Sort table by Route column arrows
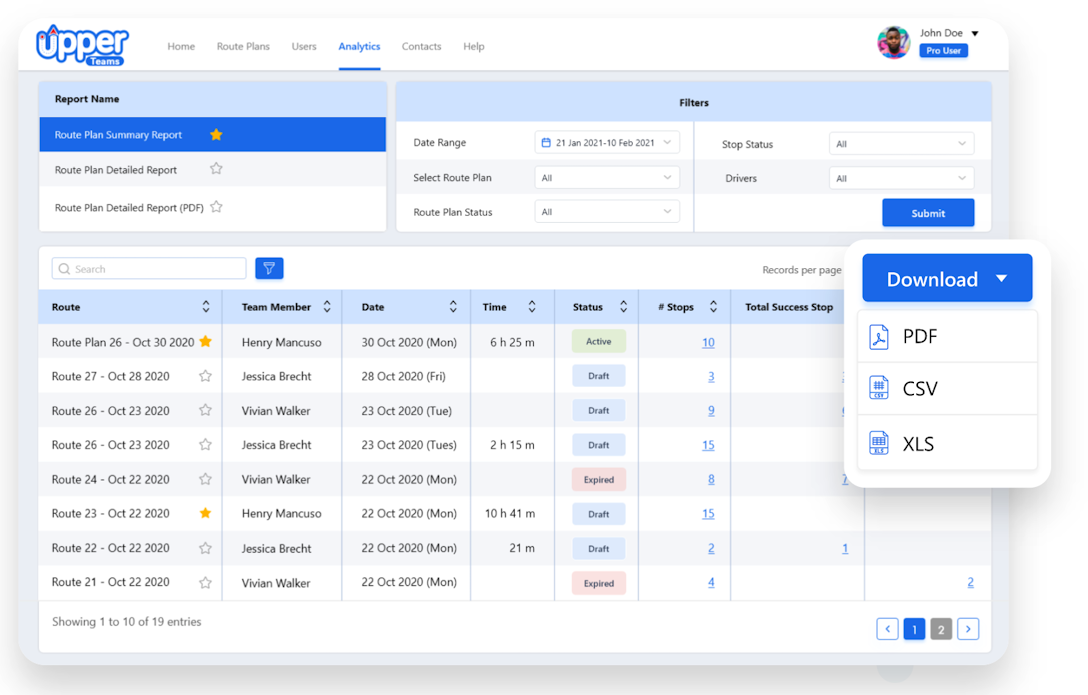The width and height of the screenshot is (1088, 695). (x=206, y=307)
